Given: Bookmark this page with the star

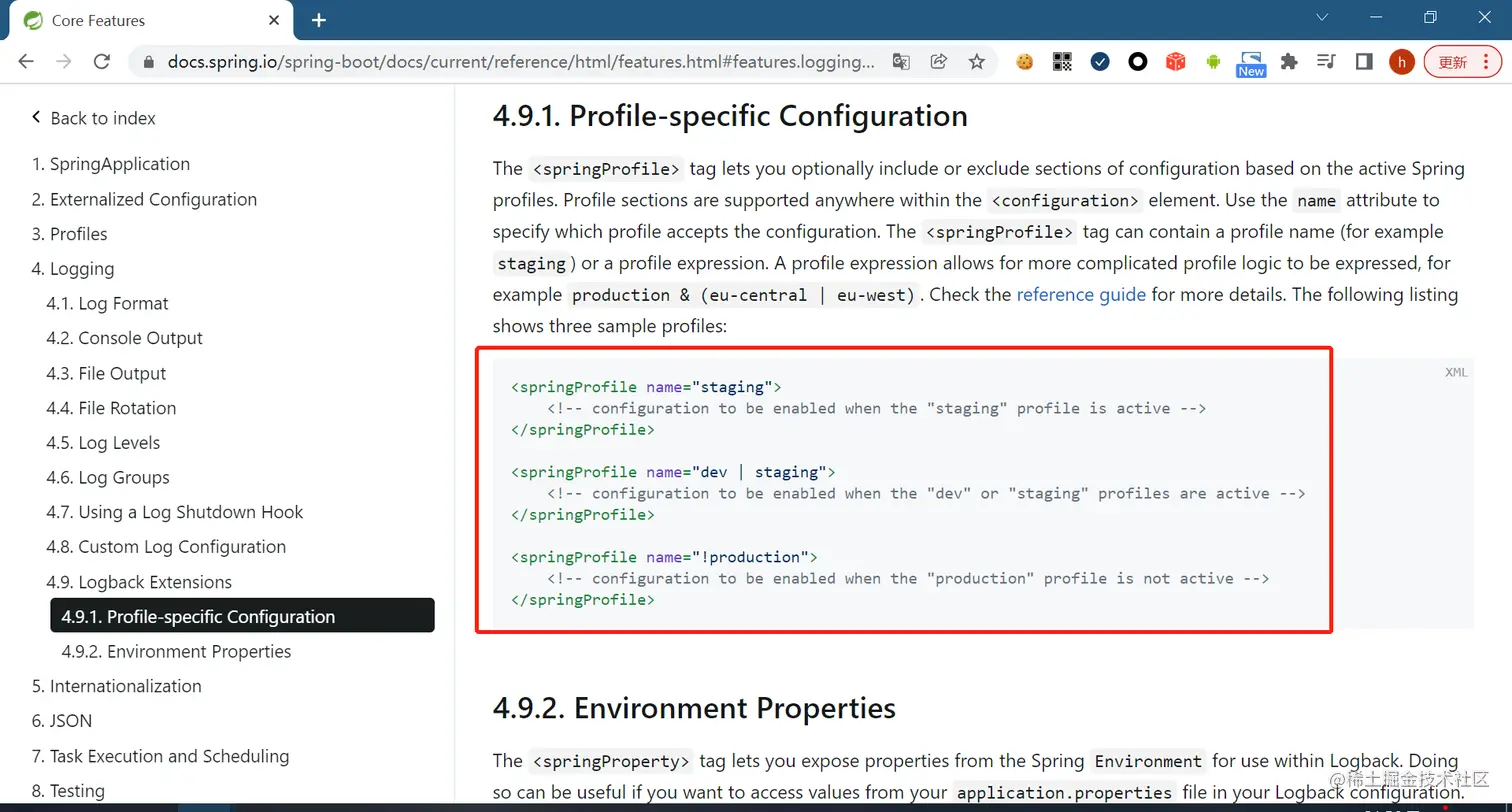Looking at the screenshot, I should [977, 62].
